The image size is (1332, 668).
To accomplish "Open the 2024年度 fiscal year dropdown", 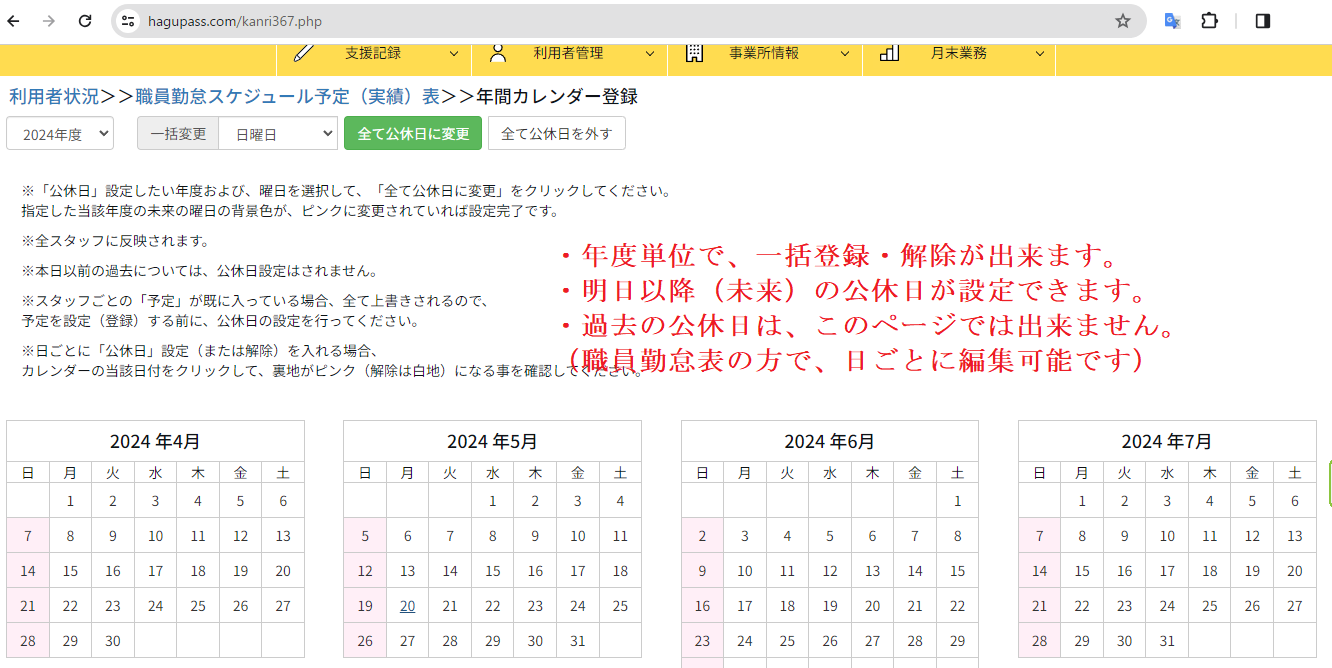I will pos(60,134).
